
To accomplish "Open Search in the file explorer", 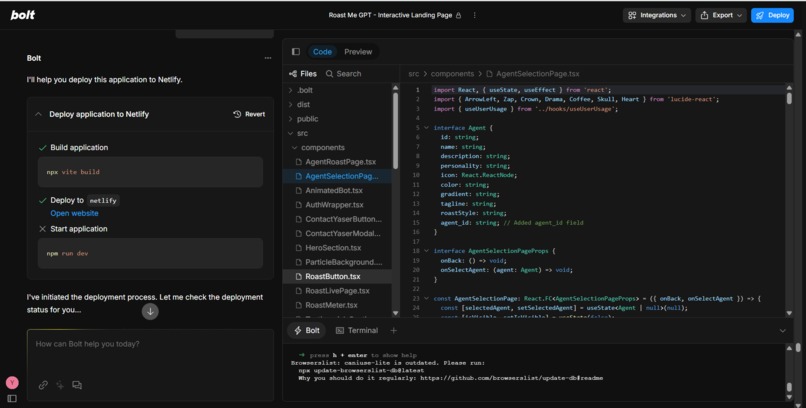I will click(x=343, y=73).
